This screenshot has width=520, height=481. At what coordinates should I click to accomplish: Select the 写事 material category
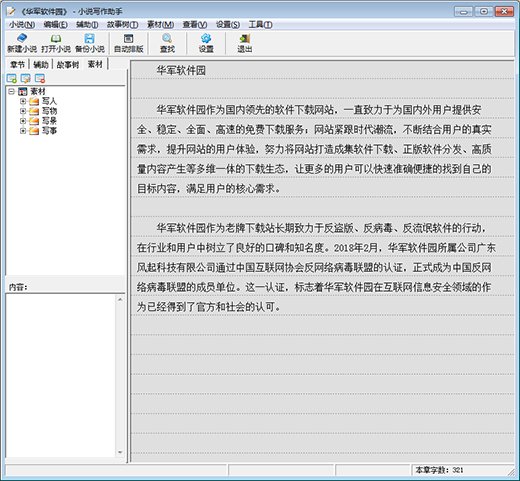coord(49,131)
